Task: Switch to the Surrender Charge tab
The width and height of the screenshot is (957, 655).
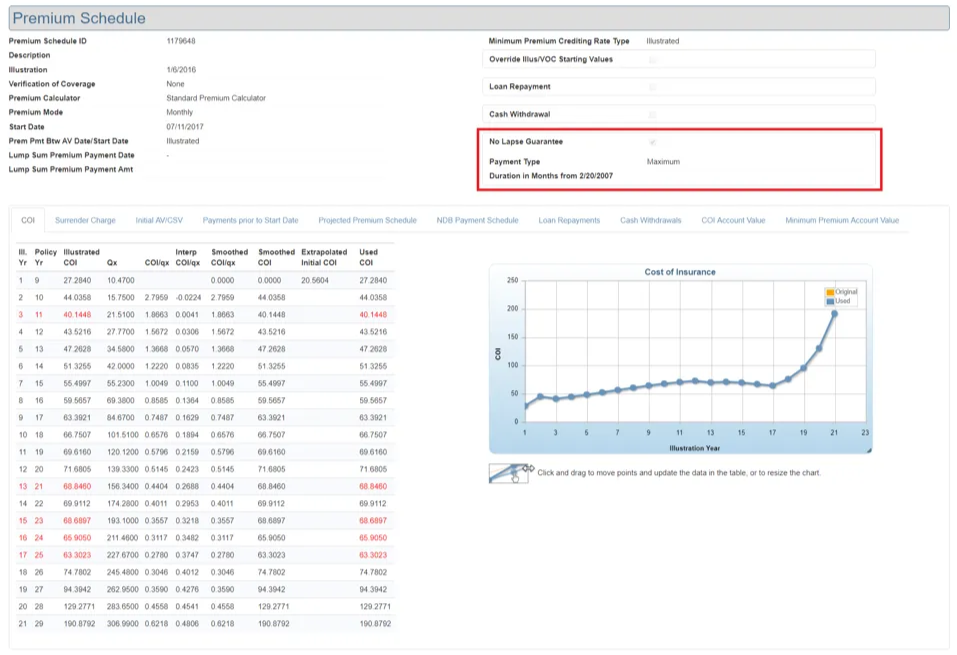Action: click(85, 220)
